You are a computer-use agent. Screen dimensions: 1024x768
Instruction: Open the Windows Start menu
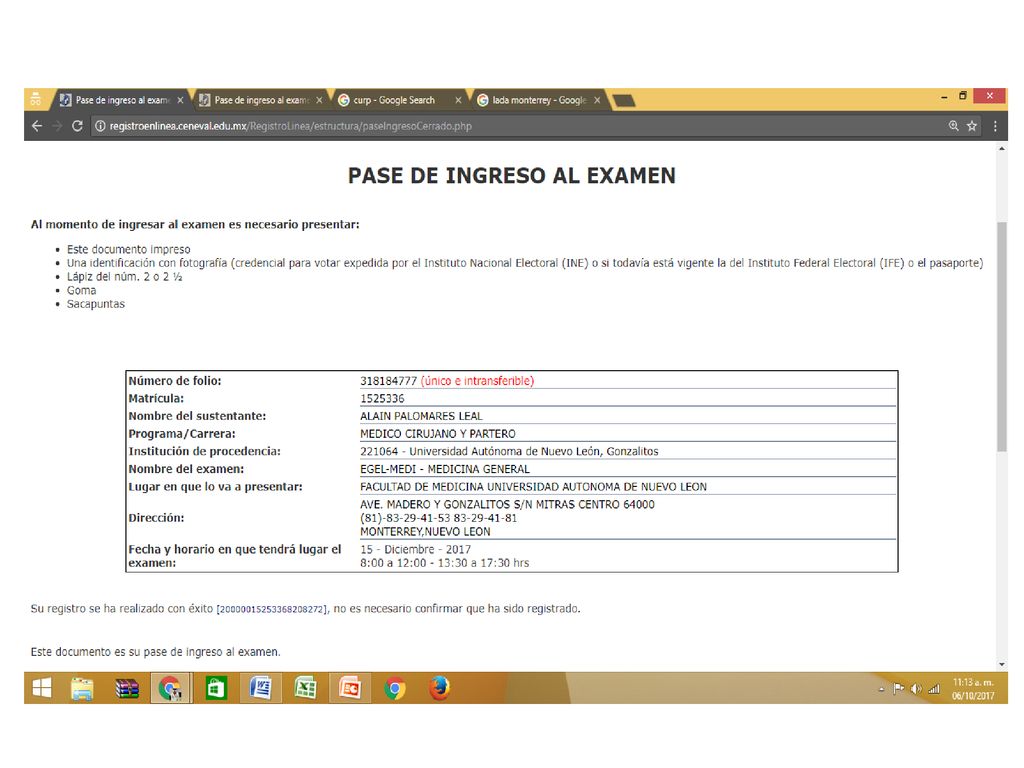point(42,688)
